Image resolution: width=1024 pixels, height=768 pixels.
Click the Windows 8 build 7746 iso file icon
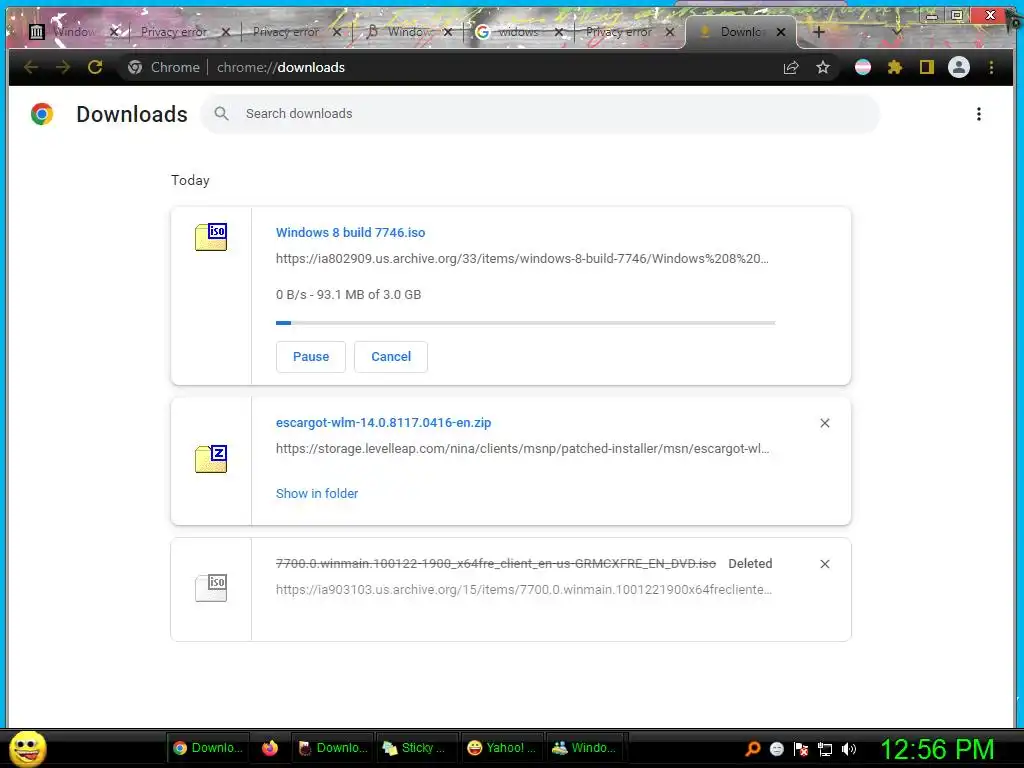coord(211,237)
